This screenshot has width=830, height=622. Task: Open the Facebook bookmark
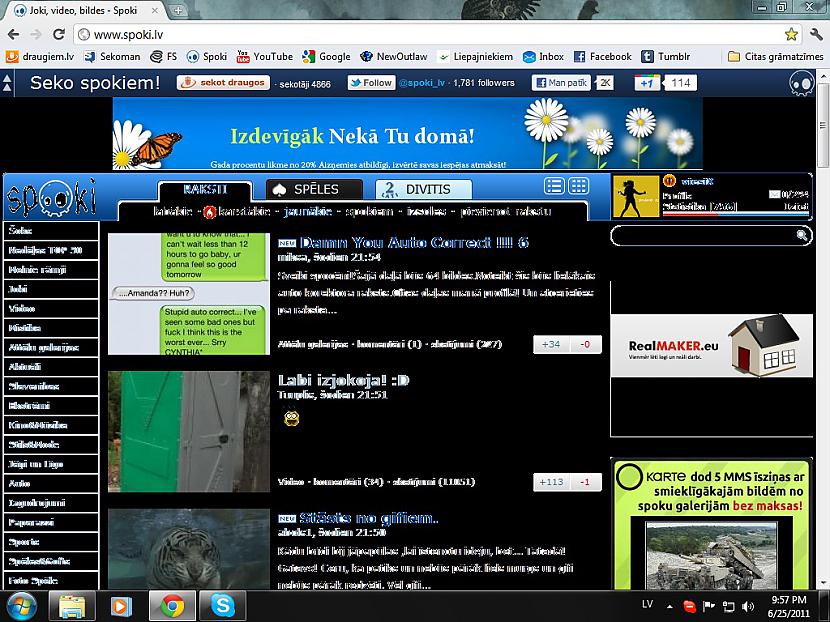(x=602, y=56)
